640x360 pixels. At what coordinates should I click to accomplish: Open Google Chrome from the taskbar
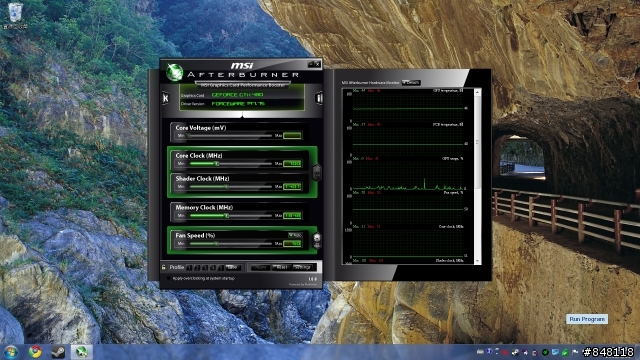35,352
